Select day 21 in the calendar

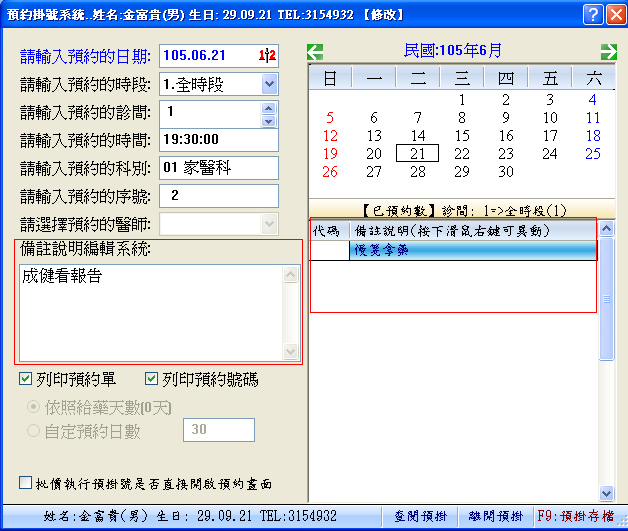click(418, 153)
